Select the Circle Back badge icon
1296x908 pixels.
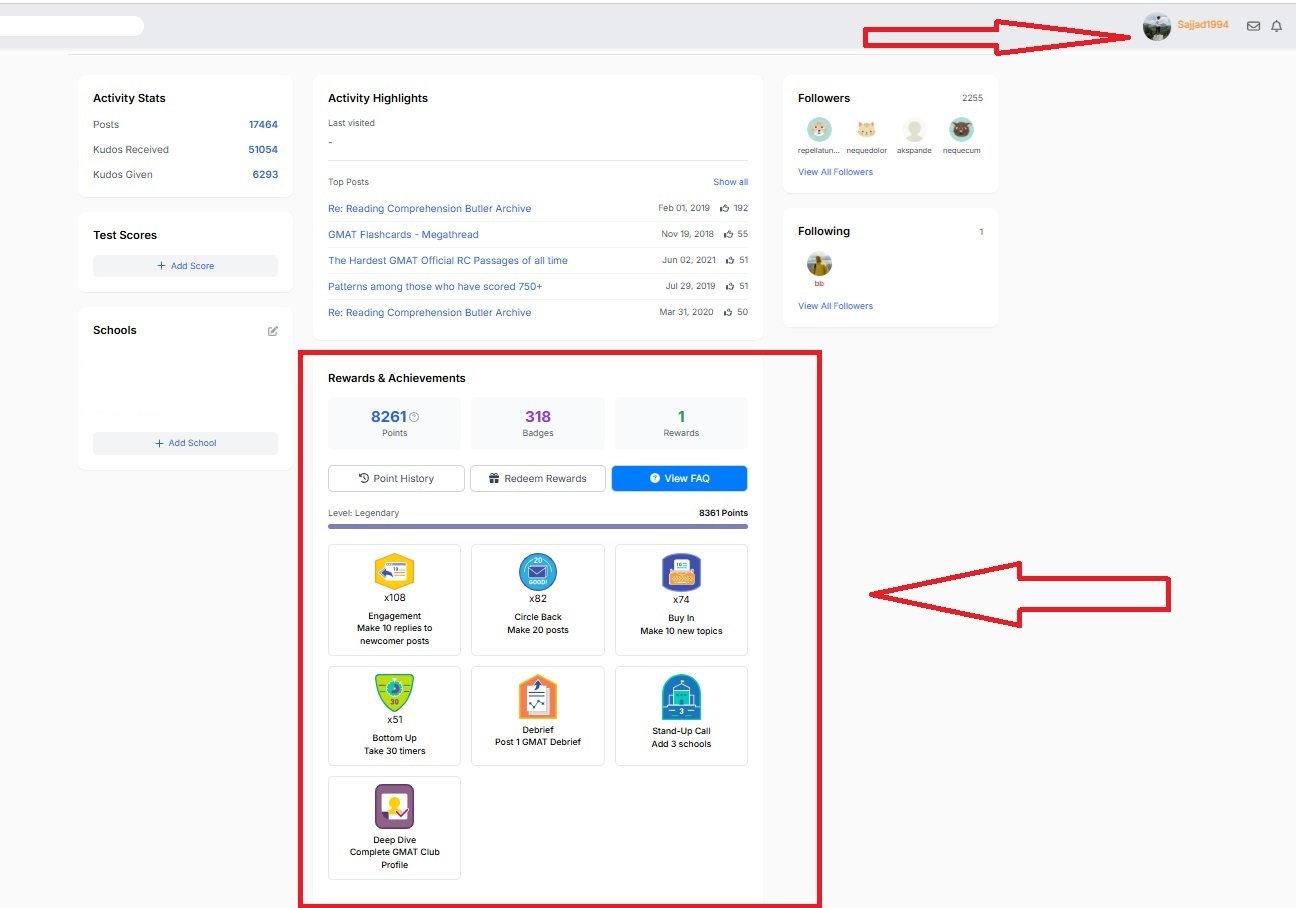tap(538, 572)
